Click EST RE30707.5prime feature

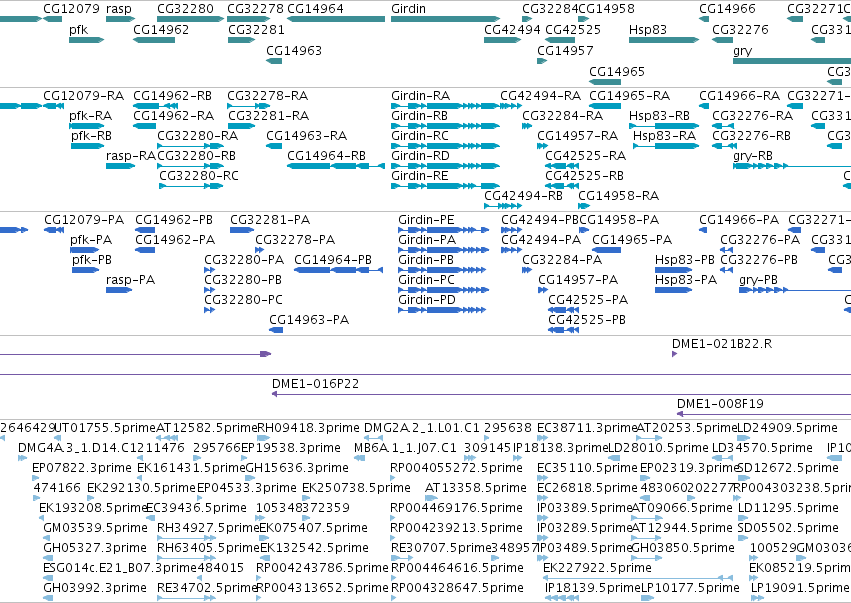coord(402,558)
